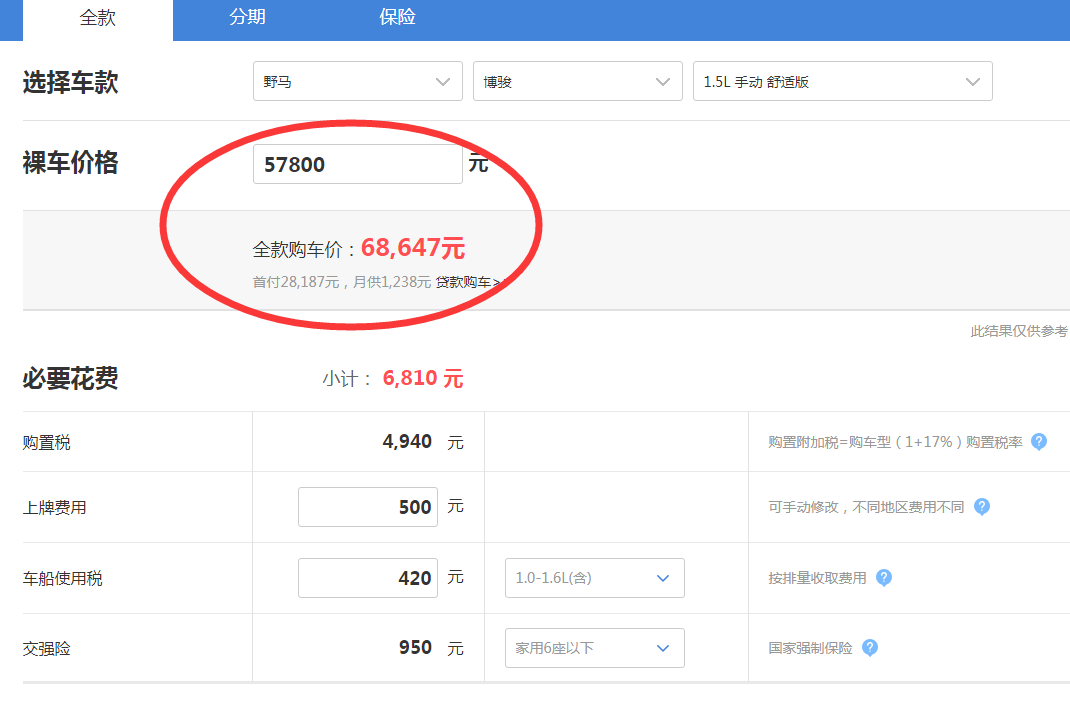Click the 车船使用税 input showing 420
Image resolution: width=1070 pixels, height=711 pixels.
368,578
